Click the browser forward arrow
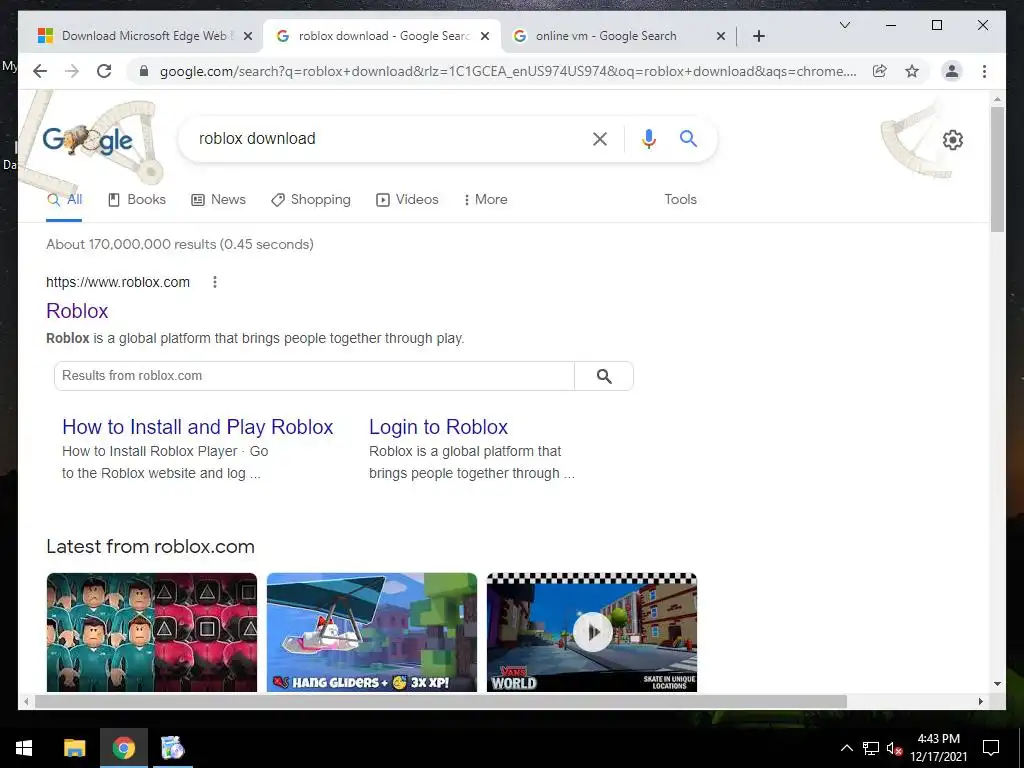 (x=72, y=71)
